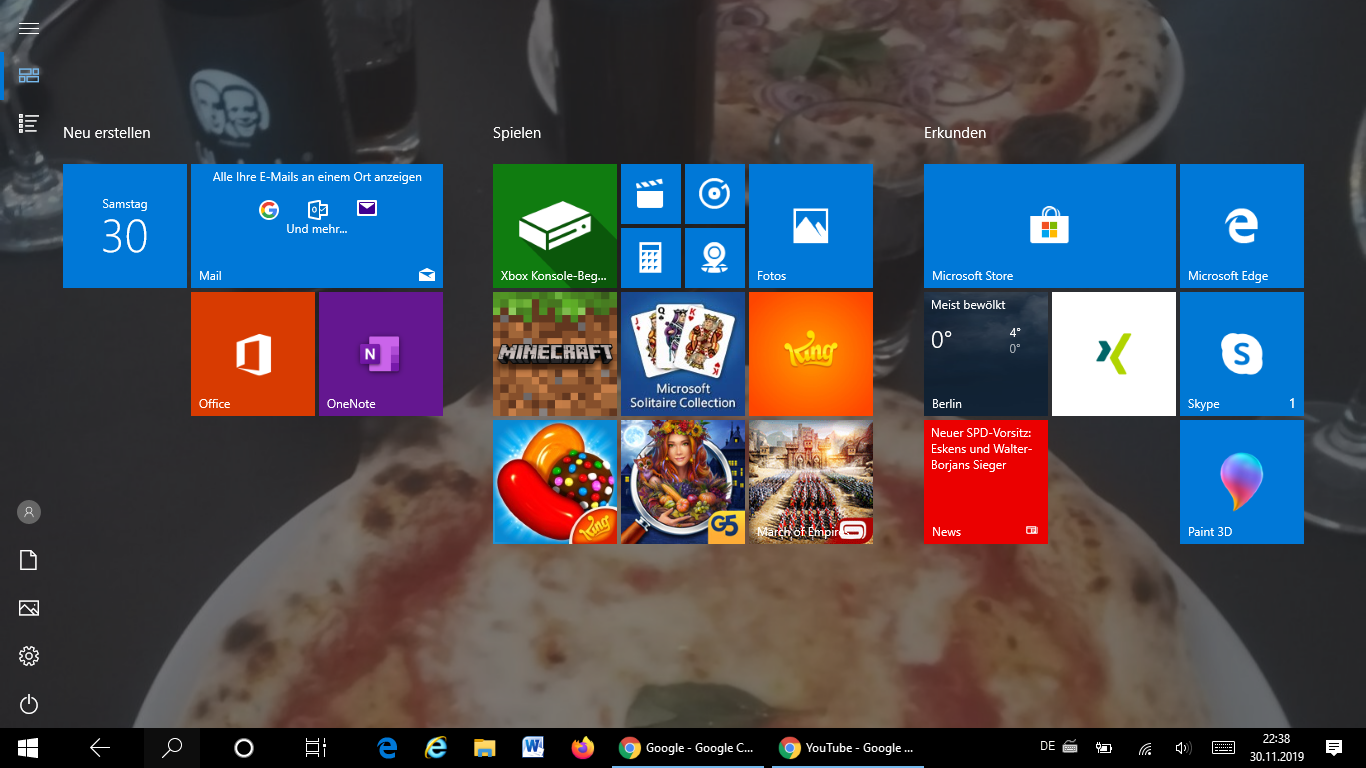Switch to the YouTube Chrome taskbar window

[x=847, y=748]
